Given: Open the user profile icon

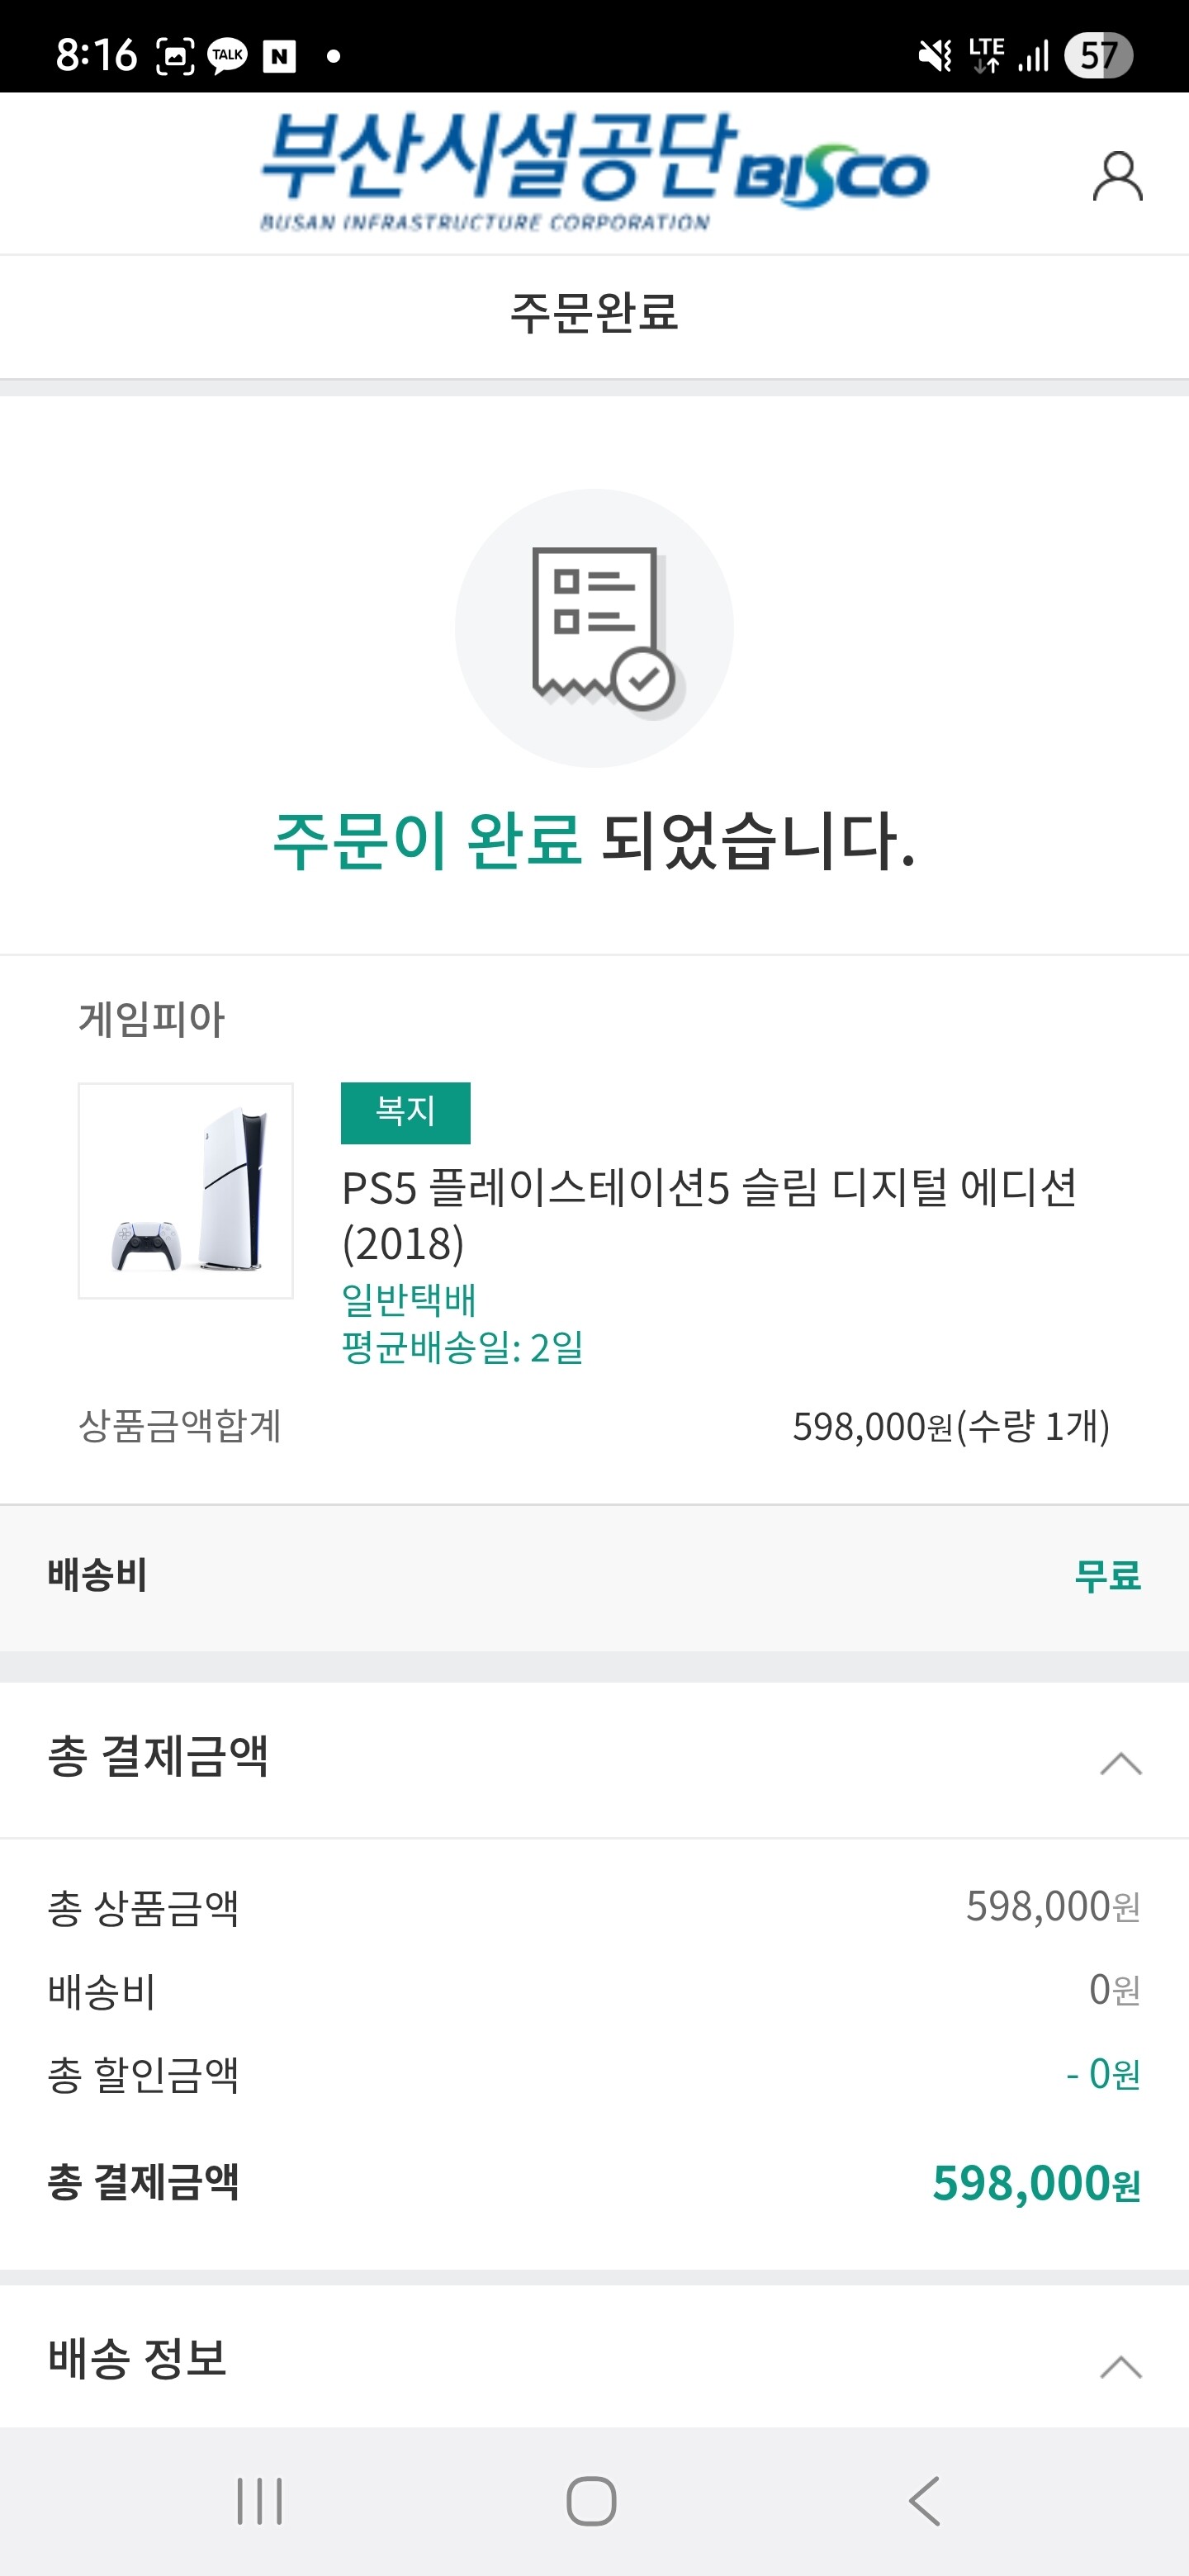Looking at the screenshot, I should click(1116, 177).
